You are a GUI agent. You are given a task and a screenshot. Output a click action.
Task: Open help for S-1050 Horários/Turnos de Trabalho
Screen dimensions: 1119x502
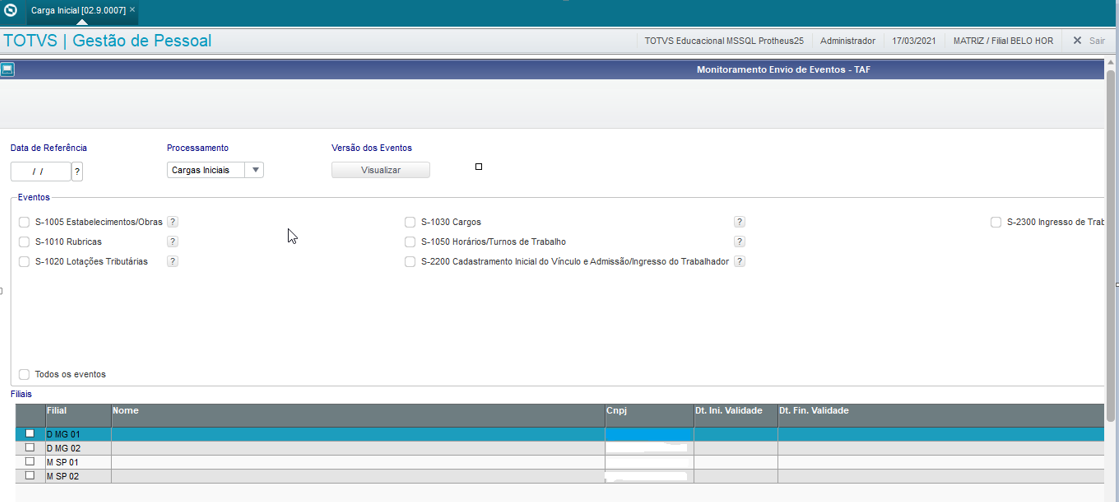(x=740, y=241)
